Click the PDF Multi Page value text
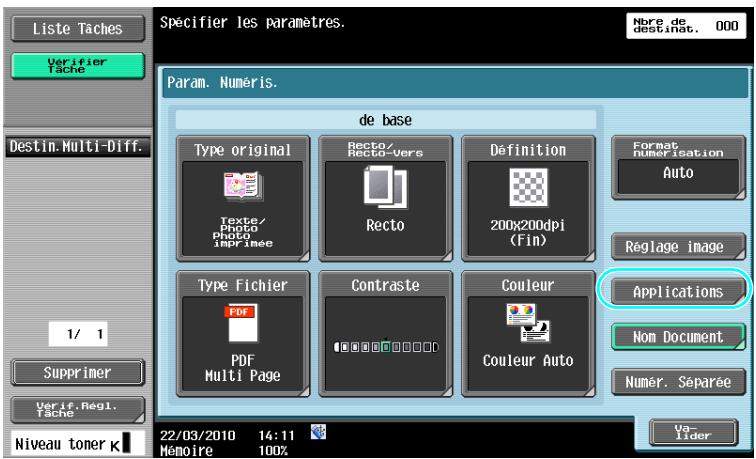756x459 pixels. (x=243, y=368)
